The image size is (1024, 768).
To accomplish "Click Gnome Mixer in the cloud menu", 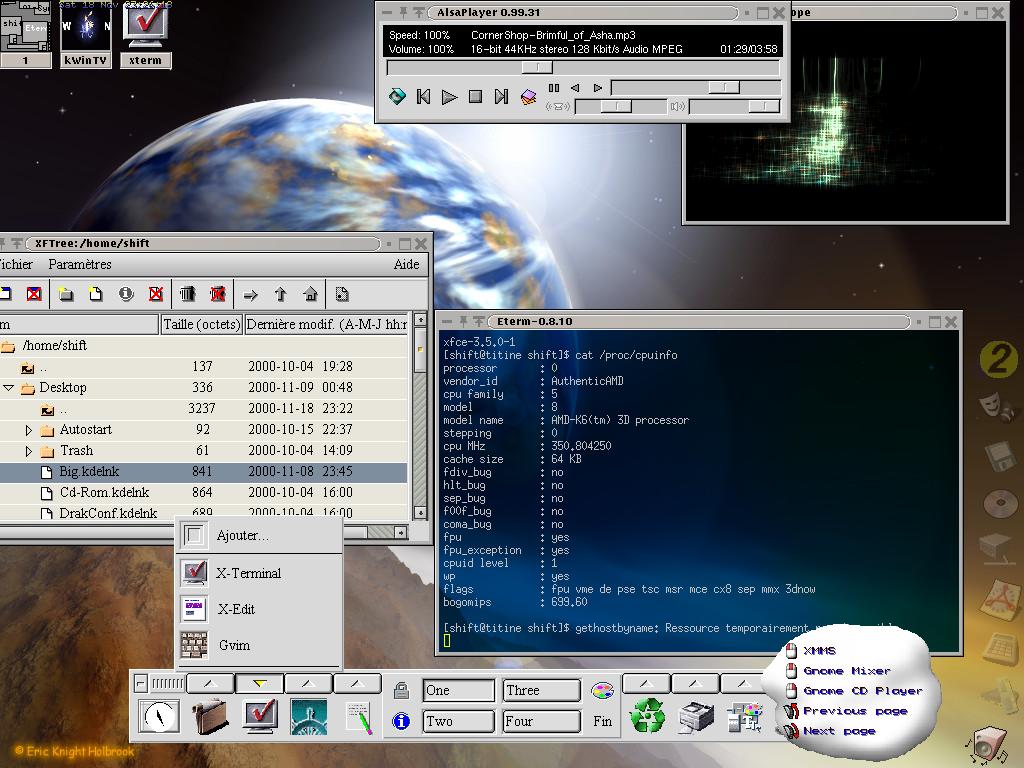I will [x=846, y=671].
